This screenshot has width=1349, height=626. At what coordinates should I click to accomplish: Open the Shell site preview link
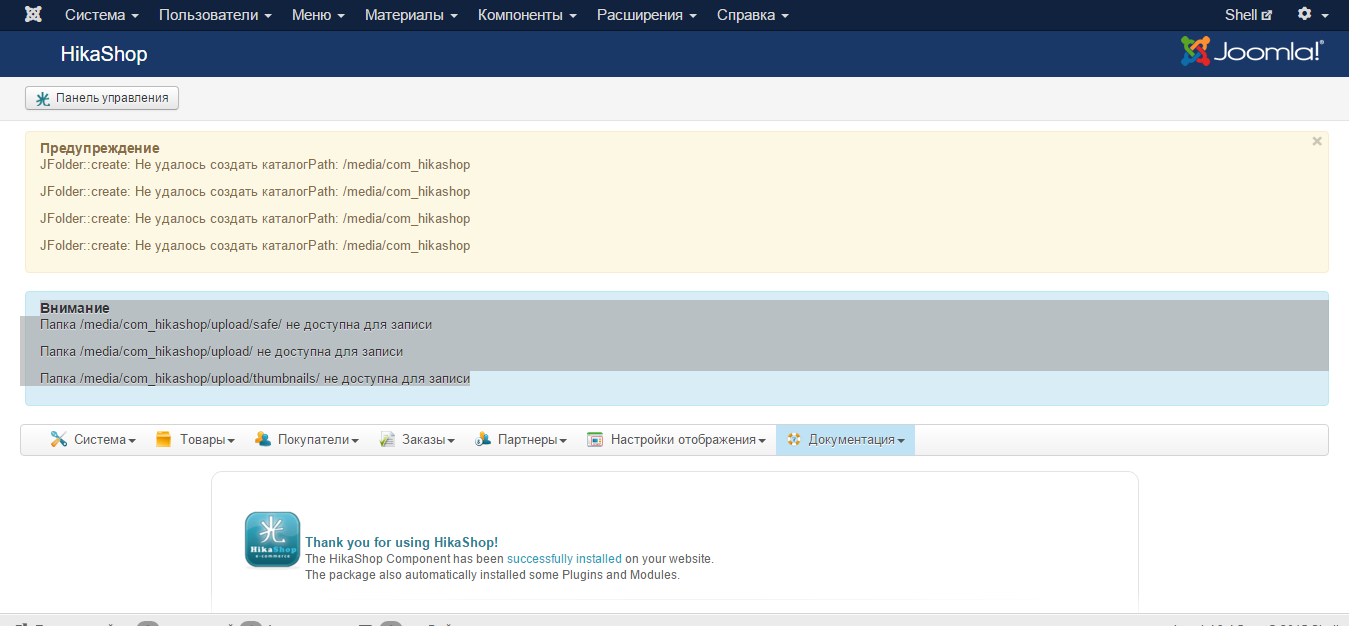(x=1248, y=15)
